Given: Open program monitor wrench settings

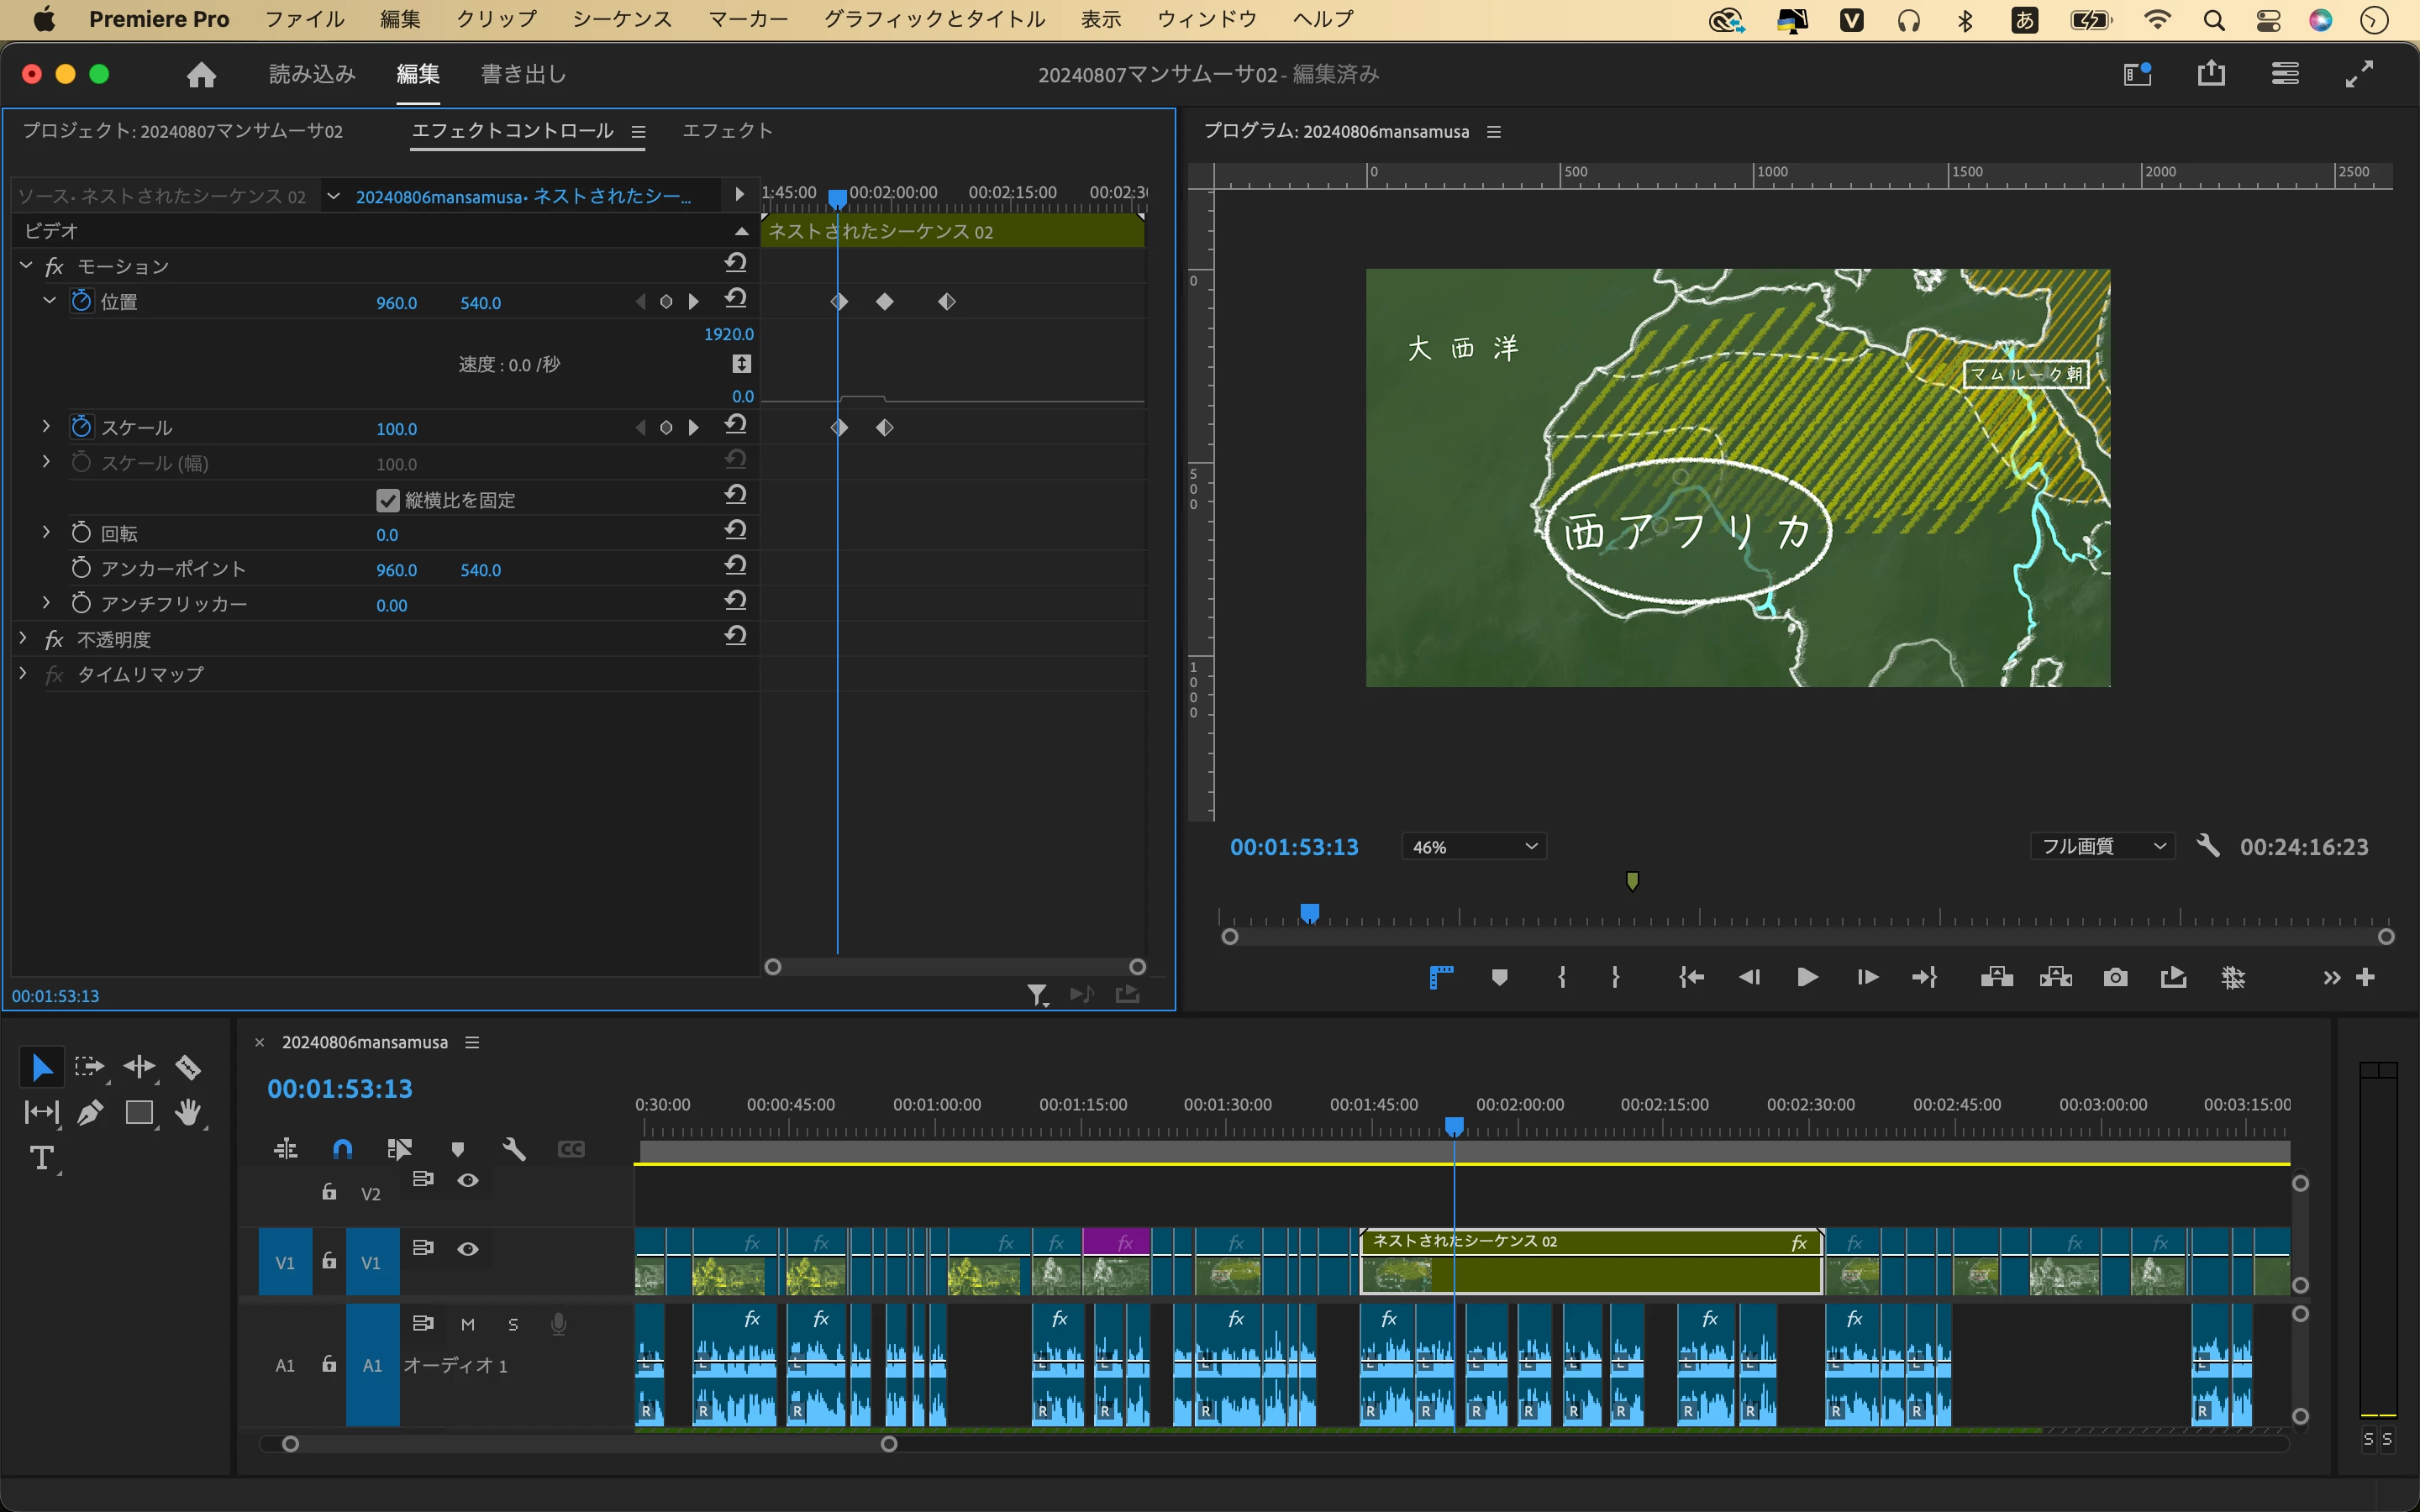Looking at the screenshot, I should [x=2208, y=846].
